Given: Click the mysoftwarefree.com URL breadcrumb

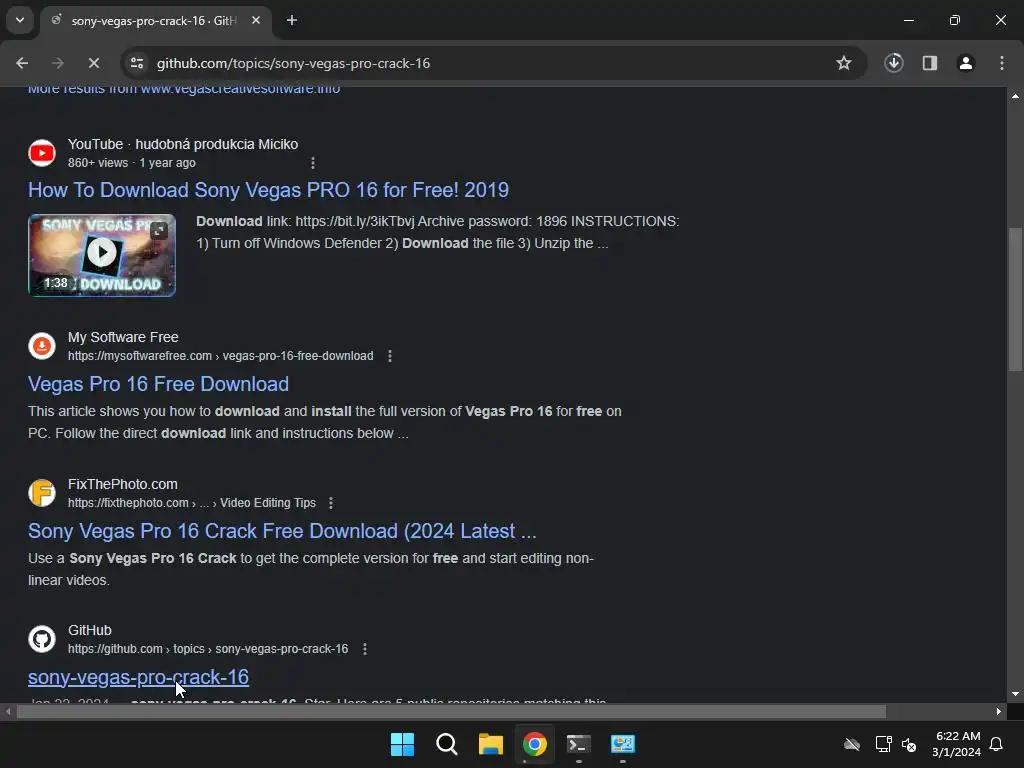Looking at the screenshot, I should [221, 356].
